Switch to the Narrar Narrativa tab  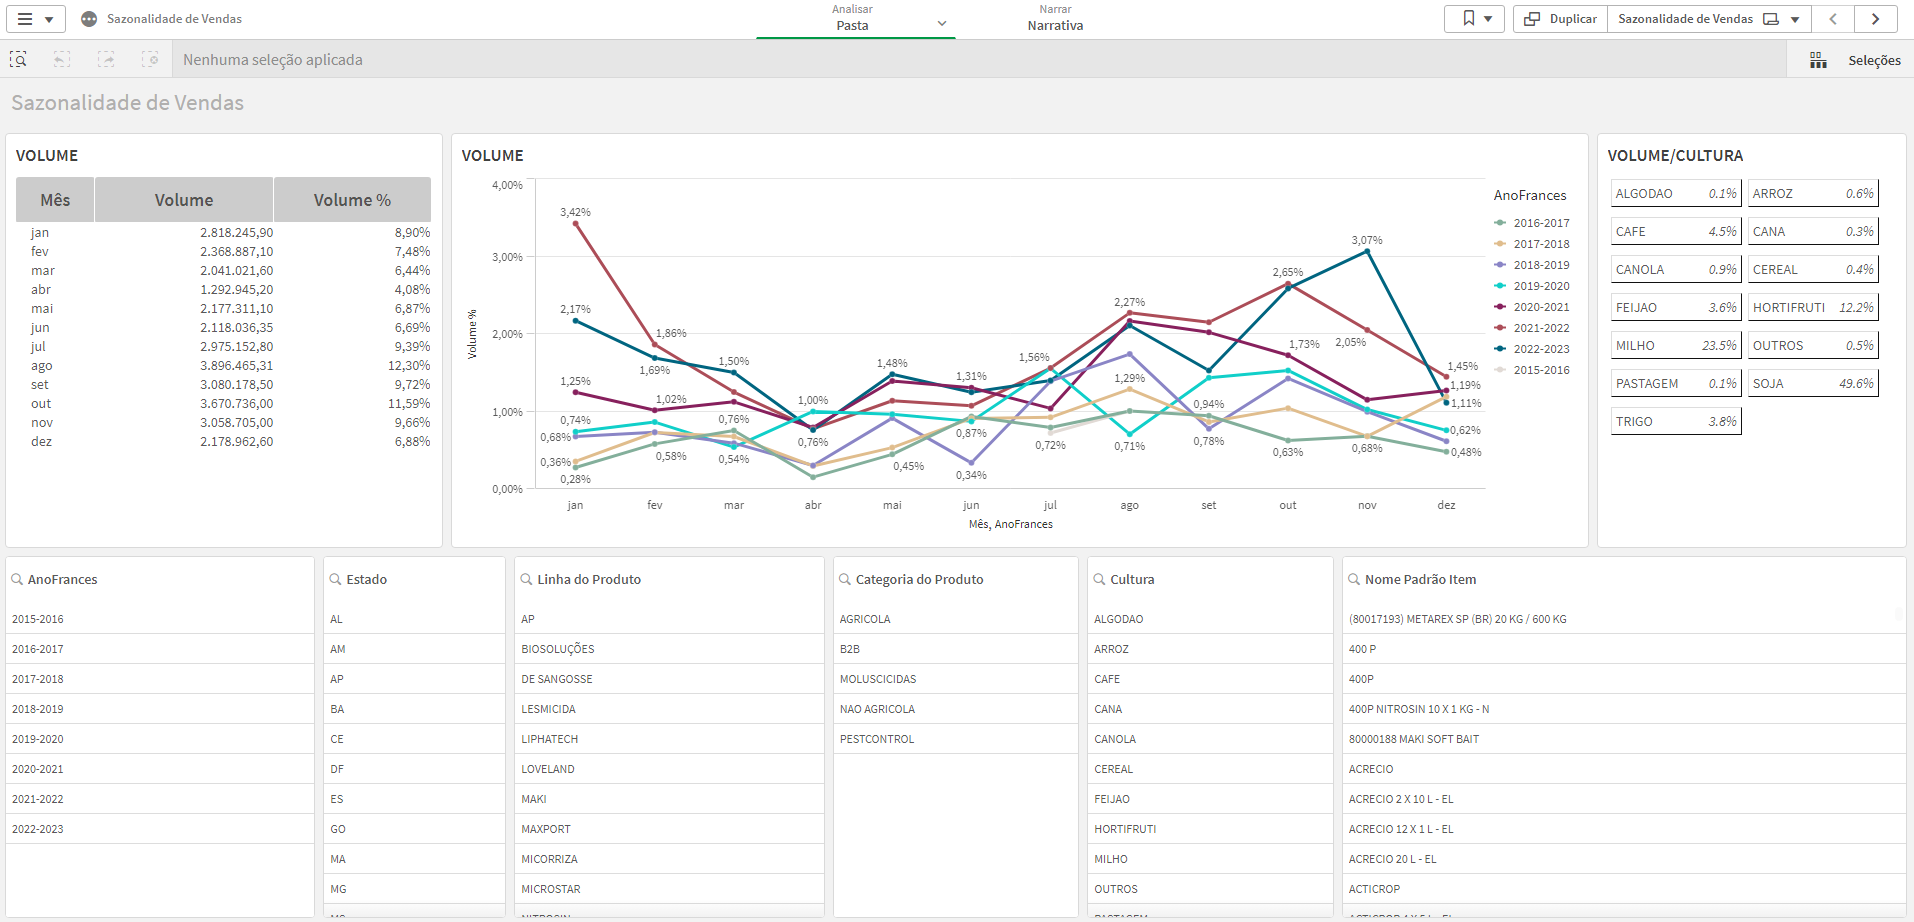pos(1055,18)
